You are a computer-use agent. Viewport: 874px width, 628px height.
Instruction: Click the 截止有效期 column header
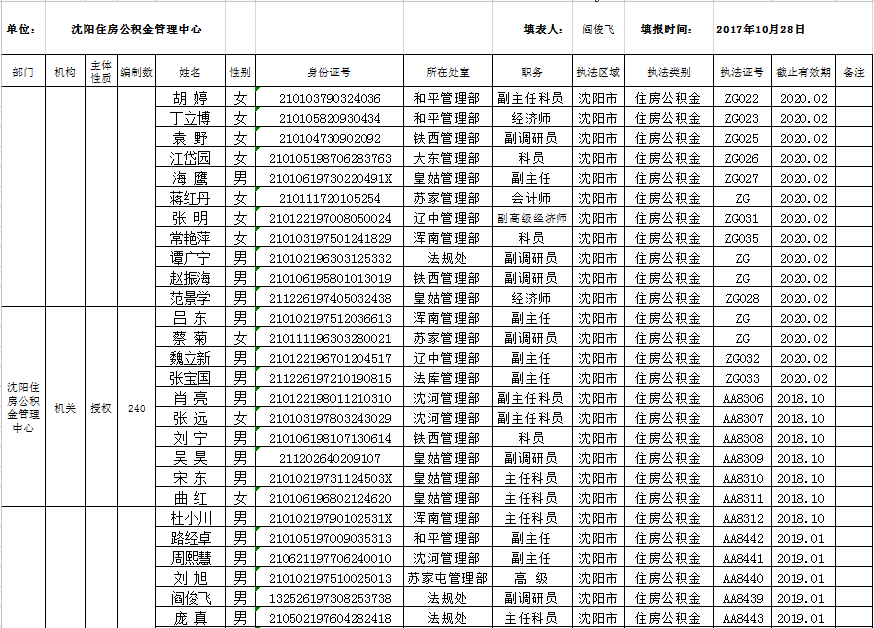coord(803,72)
